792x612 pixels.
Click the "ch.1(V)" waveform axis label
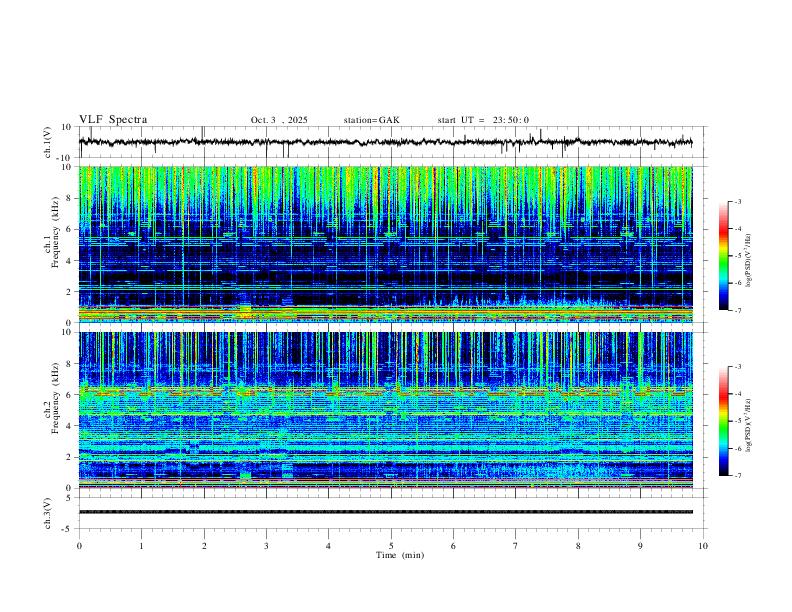click(x=47, y=142)
